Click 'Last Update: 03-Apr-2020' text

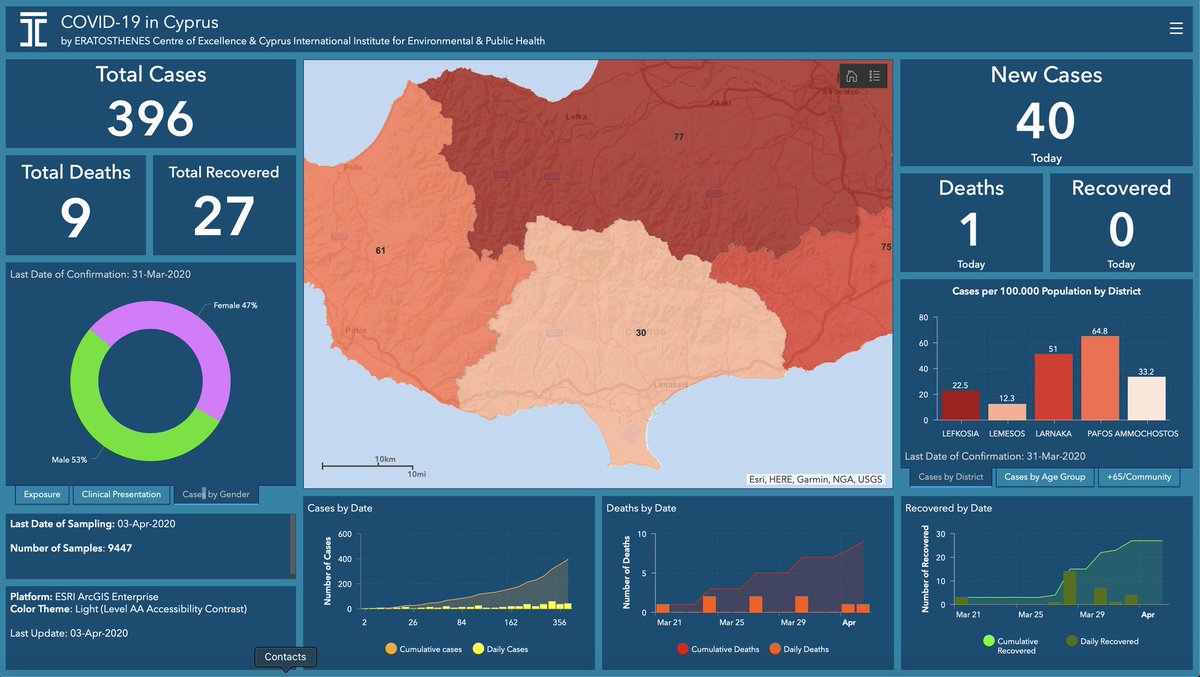[x=69, y=633]
